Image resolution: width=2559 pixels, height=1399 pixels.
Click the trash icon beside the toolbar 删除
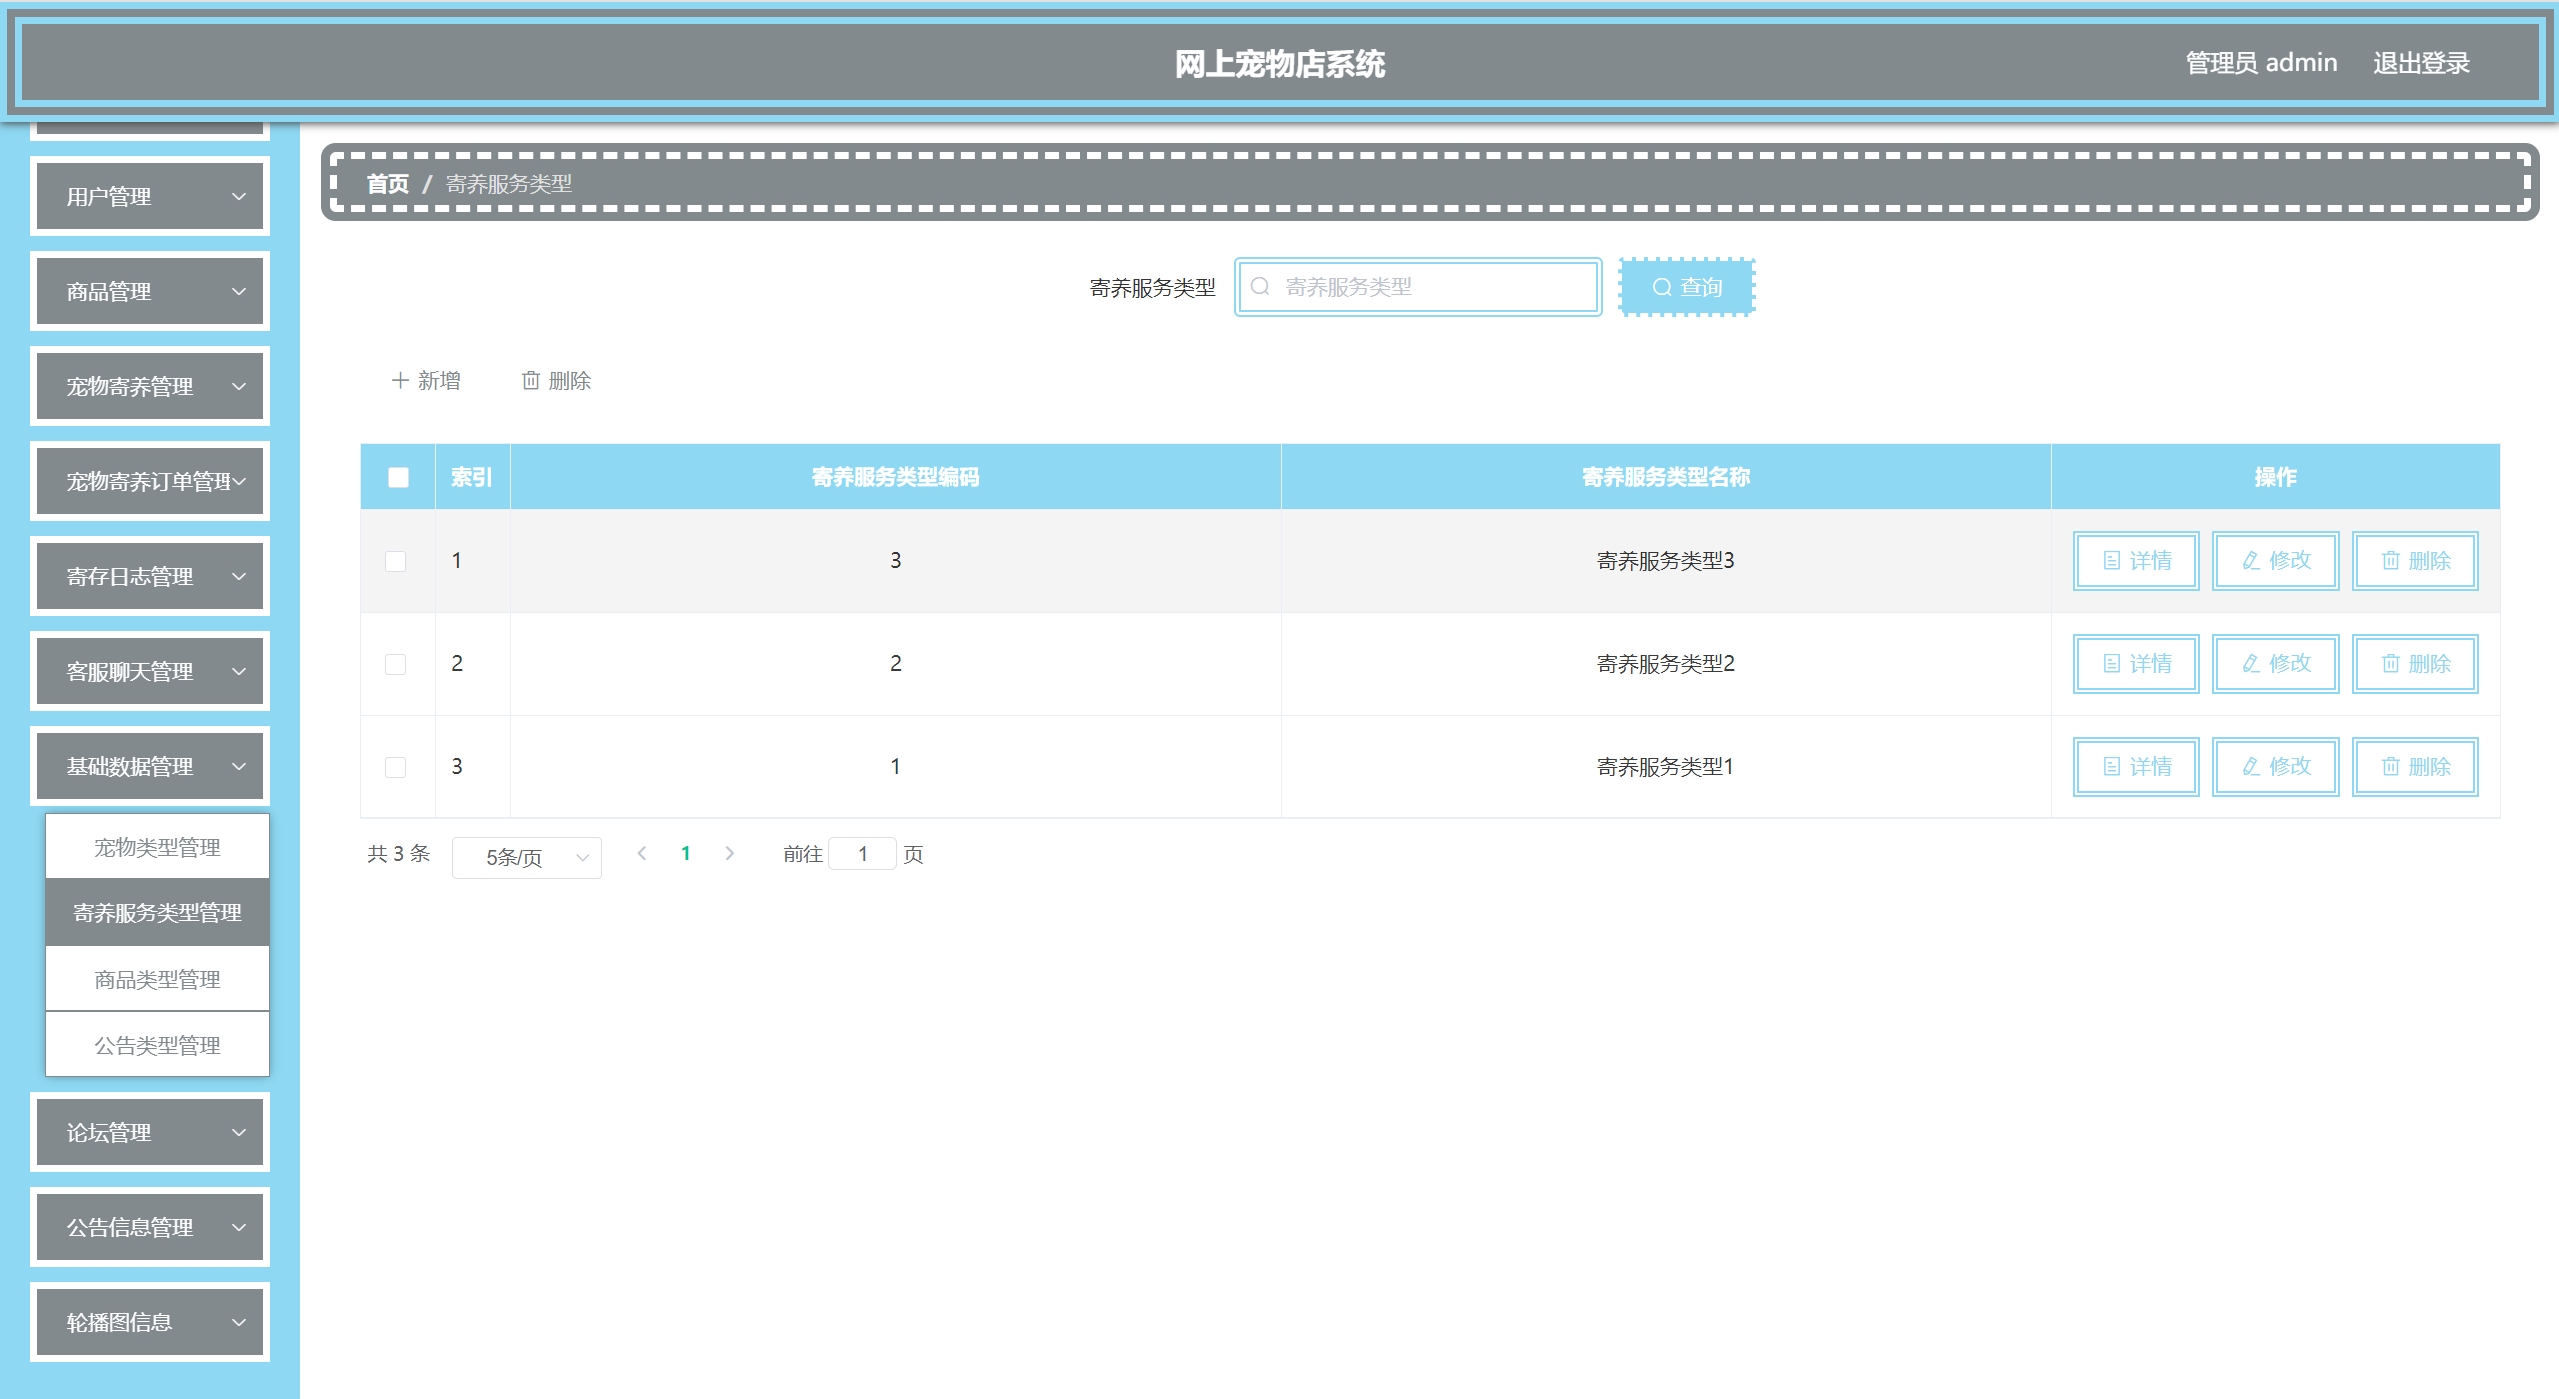pyautogui.click(x=531, y=381)
